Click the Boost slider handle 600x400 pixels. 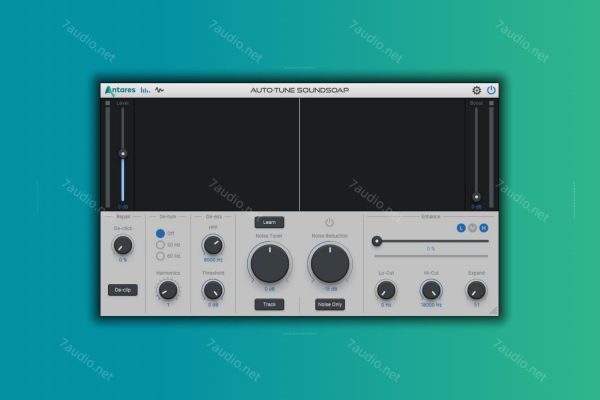pos(476,197)
